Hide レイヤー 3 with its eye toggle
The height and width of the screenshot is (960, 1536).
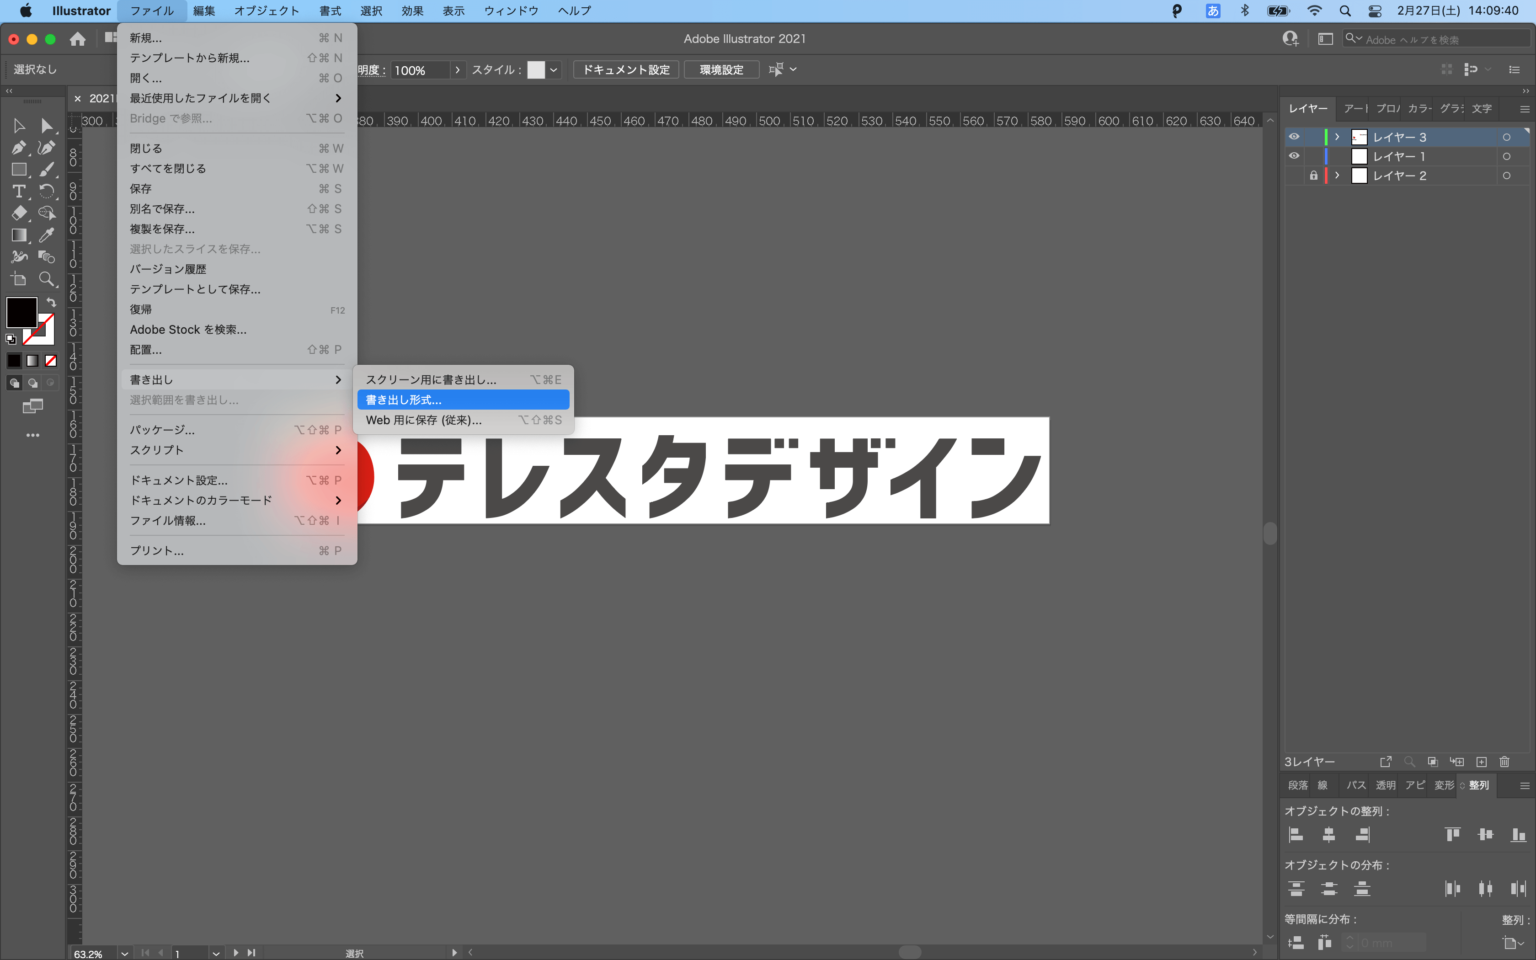coord(1294,137)
